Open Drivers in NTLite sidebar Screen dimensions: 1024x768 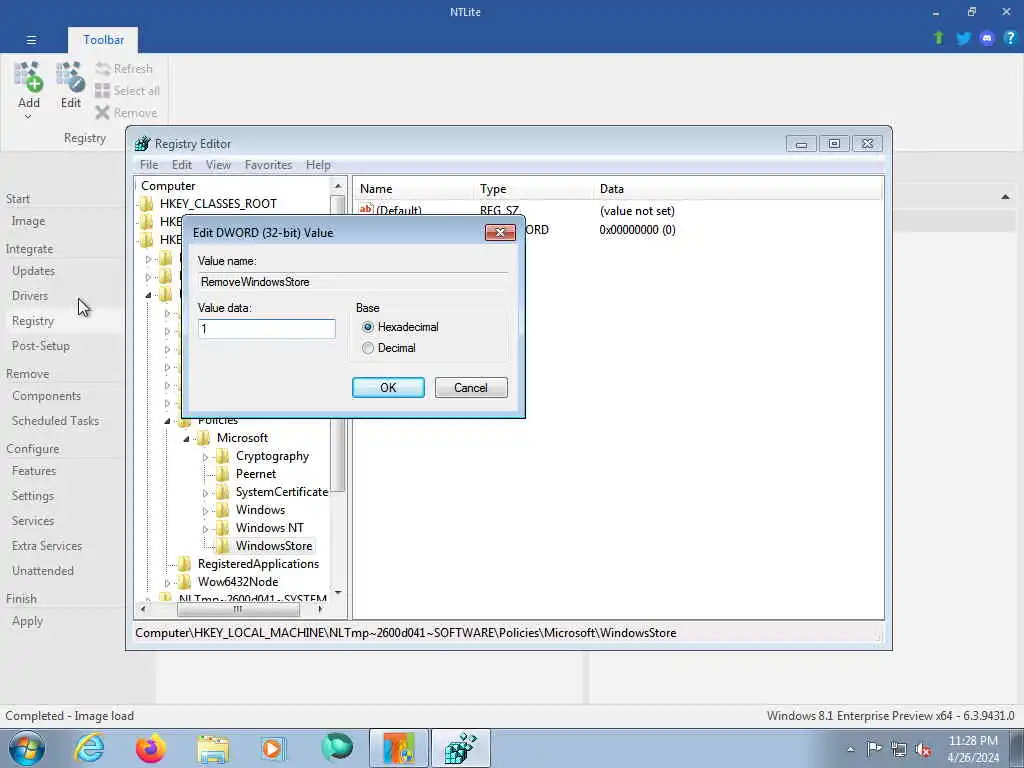tap(30, 296)
